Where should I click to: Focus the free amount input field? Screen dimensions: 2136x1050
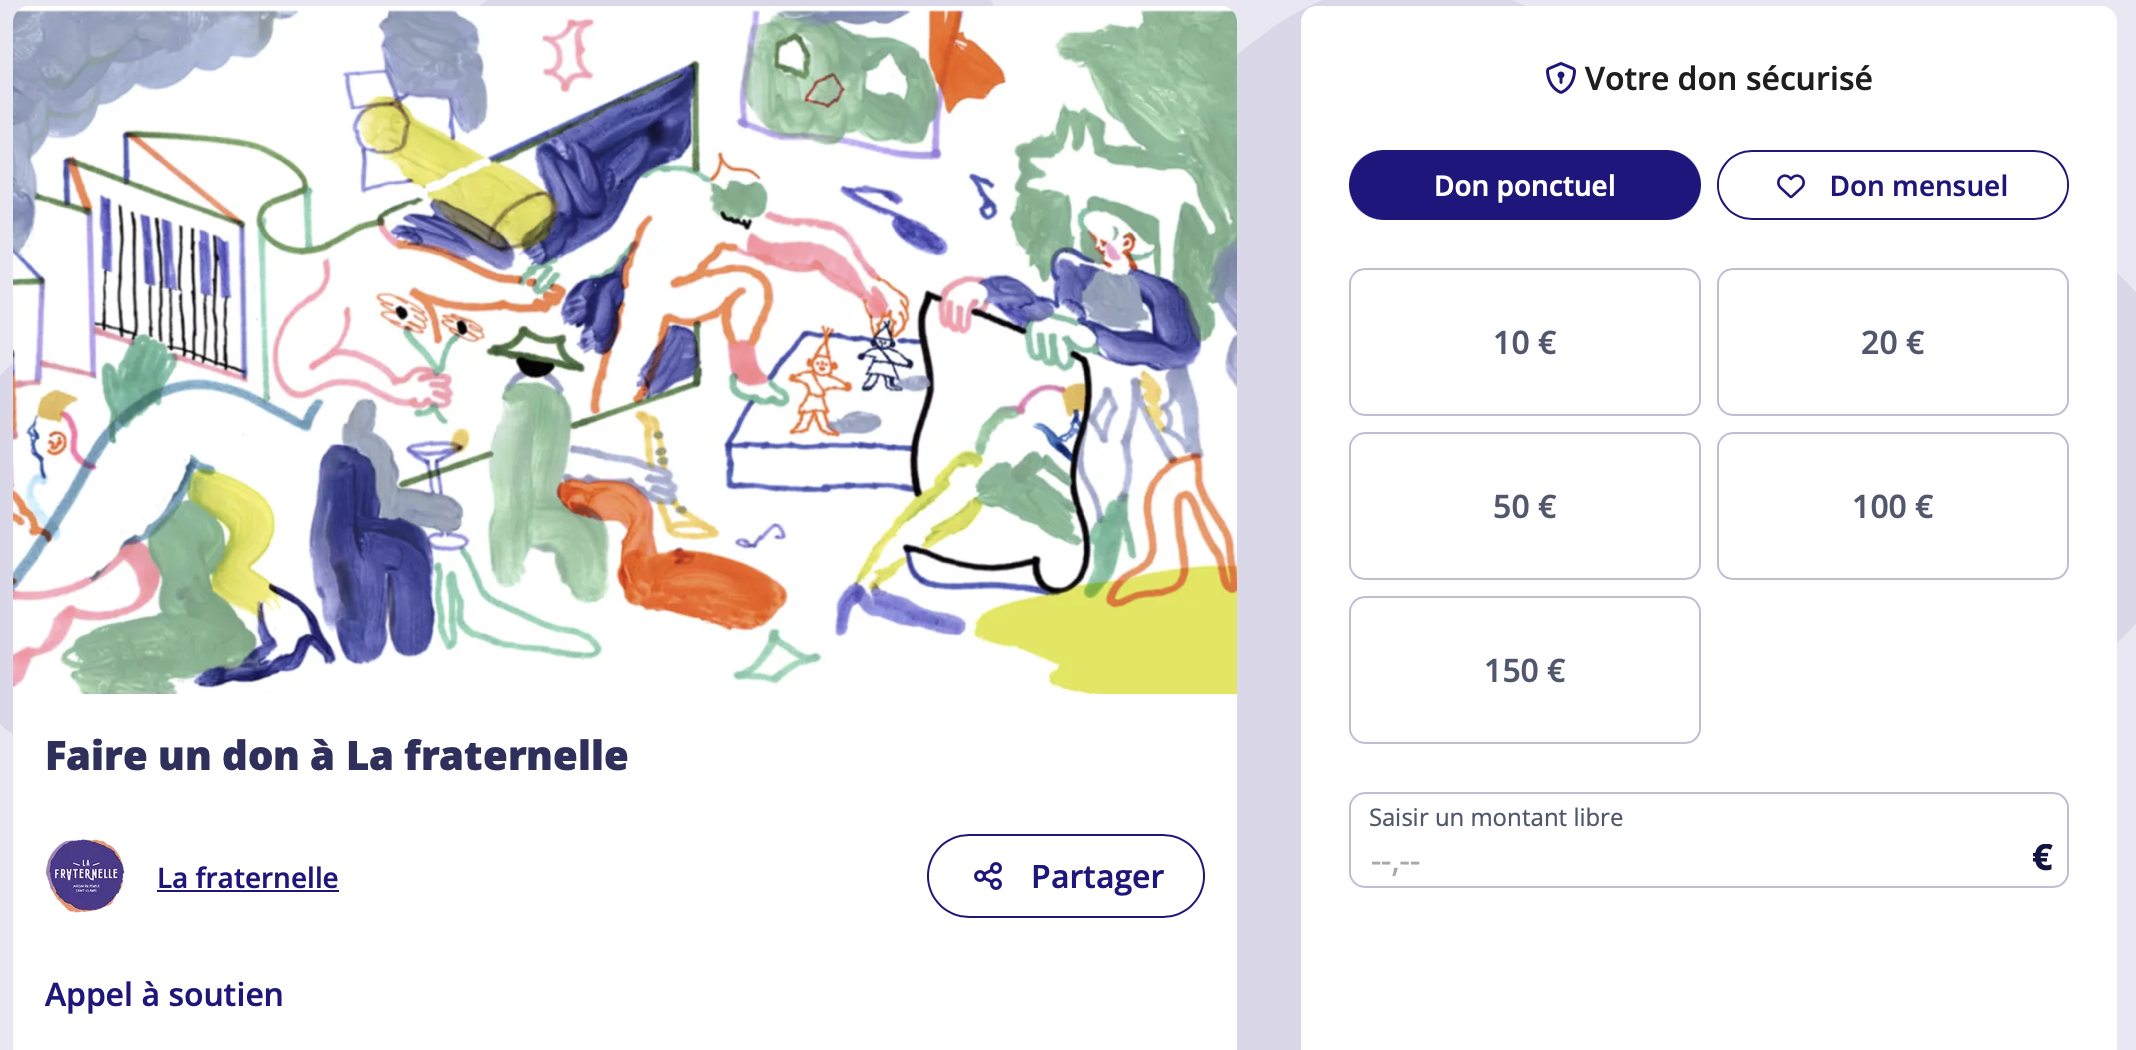click(1690, 860)
